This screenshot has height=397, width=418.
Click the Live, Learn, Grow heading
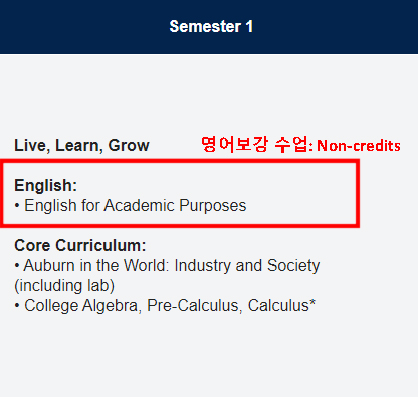pos(82,146)
